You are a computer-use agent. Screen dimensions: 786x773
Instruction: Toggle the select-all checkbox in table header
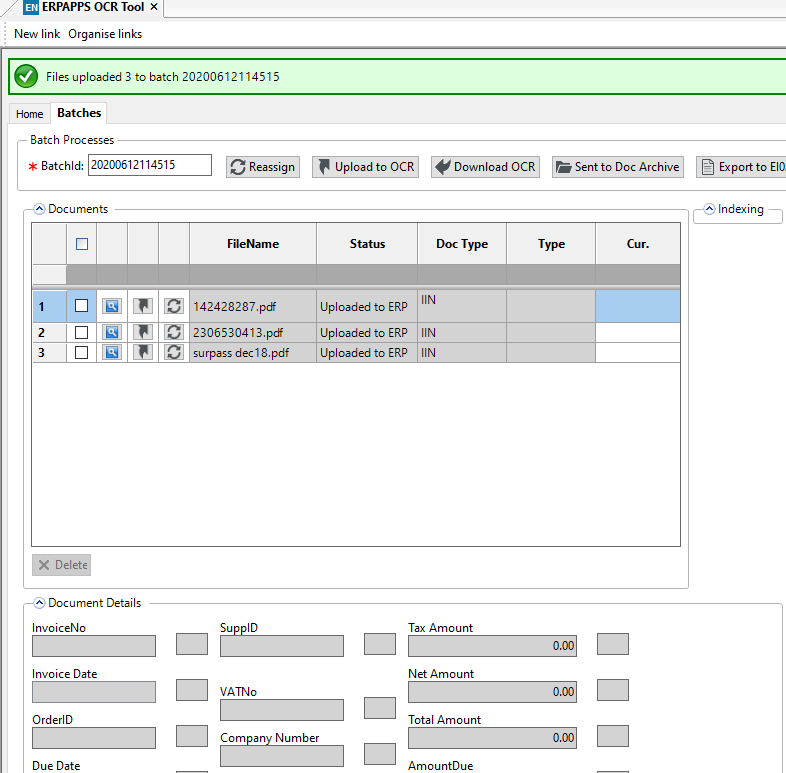coord(82,243)
